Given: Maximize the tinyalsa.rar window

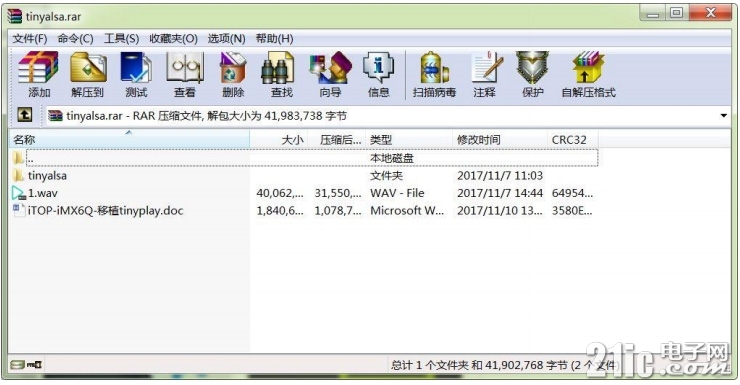Looking at the screenshot, I should pyautogui.click(x=677, y=13).
